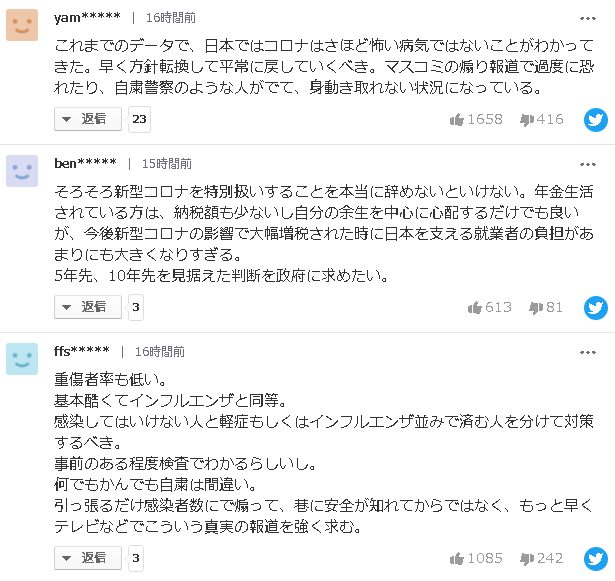Screen dimensions: 615x581
Task: Click the orange yam***** avatar
Action: pos(22,25)
